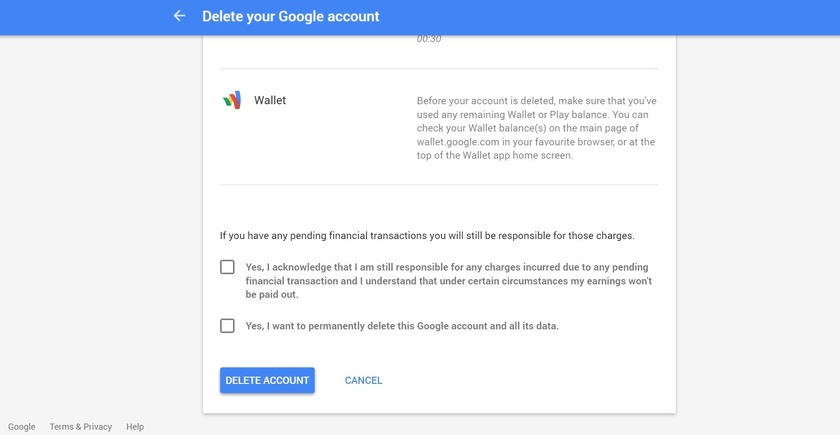Click the "permanently delete this Google account" label text

402,326
